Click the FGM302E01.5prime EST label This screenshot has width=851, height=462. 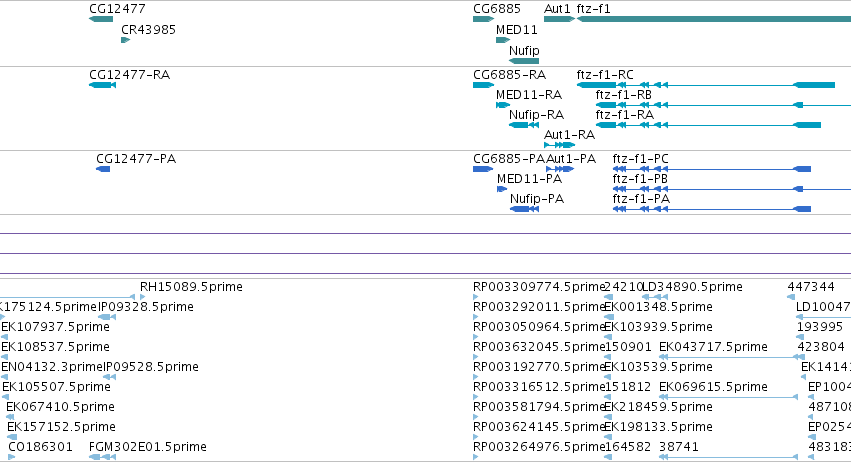(x=148, y=447)
